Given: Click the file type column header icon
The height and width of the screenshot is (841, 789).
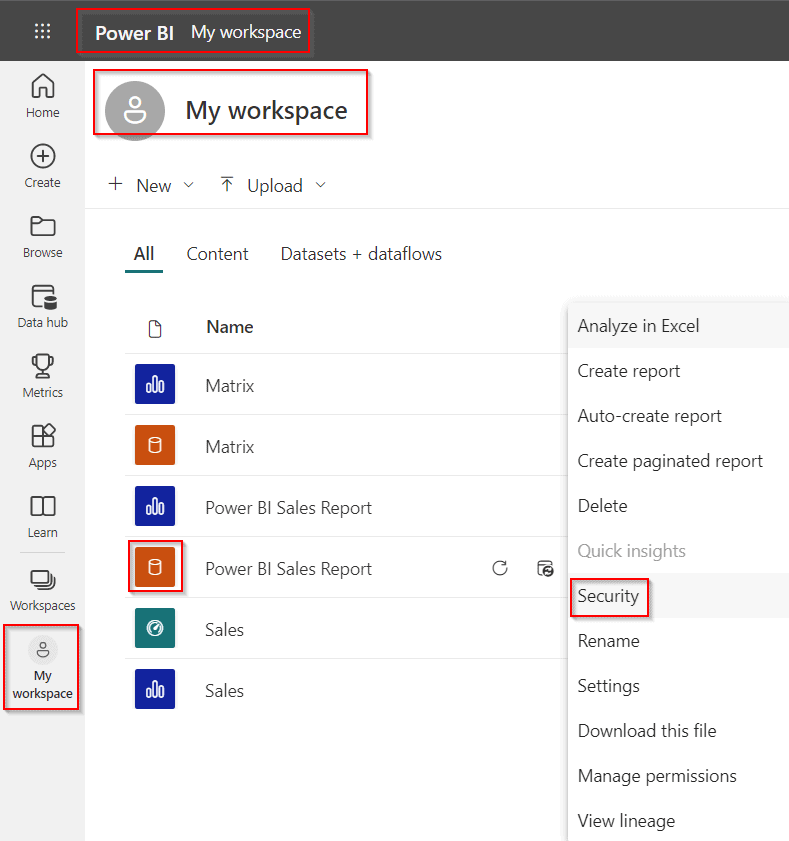Looking at the screenshot, I should click(x=155, y=329).
